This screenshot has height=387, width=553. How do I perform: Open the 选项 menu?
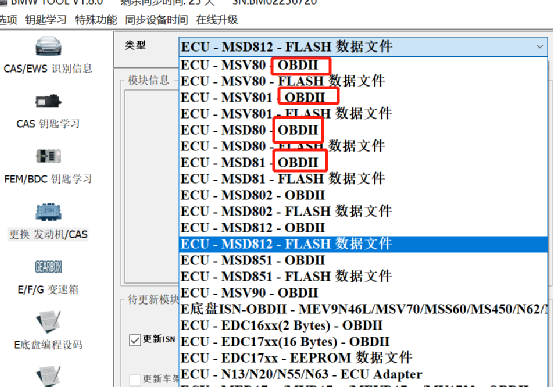click(8, 20)
